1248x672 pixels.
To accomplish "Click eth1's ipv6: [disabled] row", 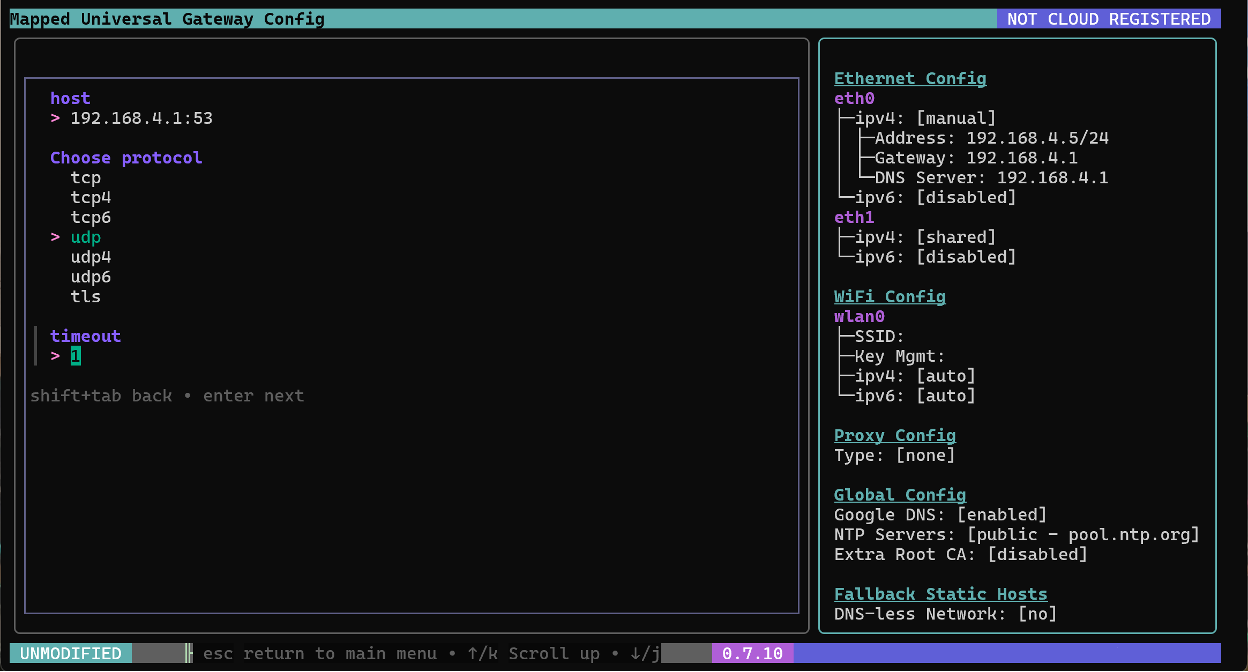I will tap(936, 257).
